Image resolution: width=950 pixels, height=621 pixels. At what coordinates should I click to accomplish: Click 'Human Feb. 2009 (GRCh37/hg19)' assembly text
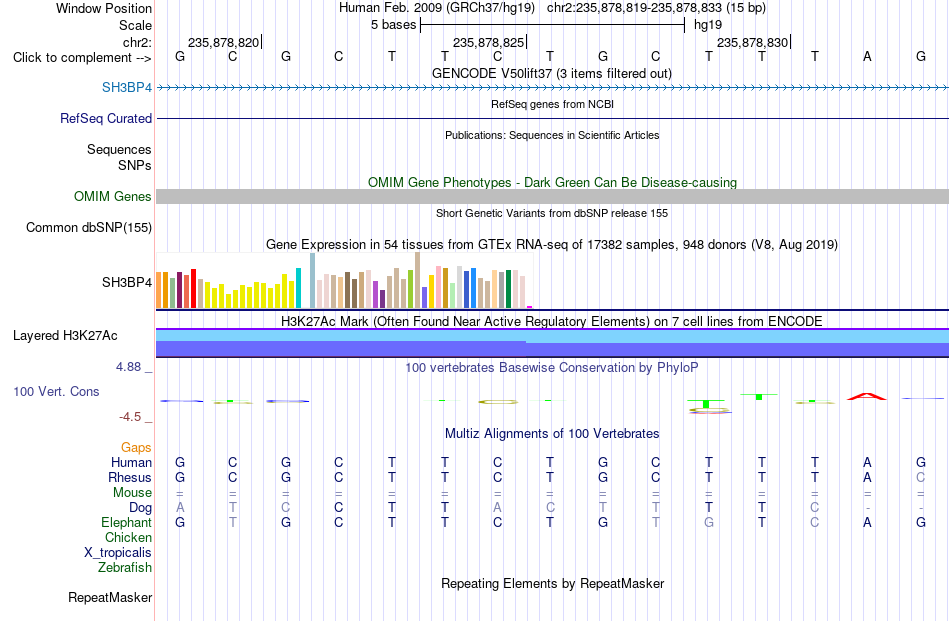point(437,8)
